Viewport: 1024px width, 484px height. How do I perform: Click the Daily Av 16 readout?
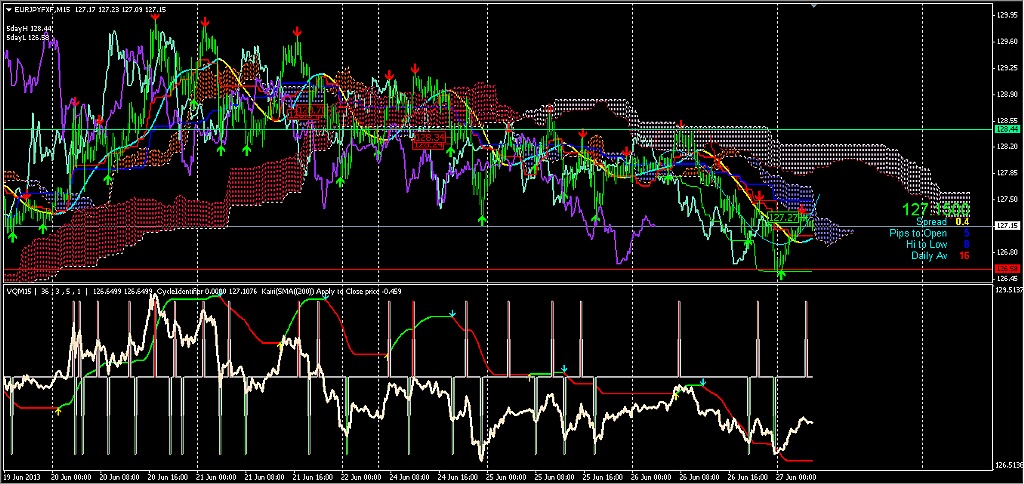[940, 256]
